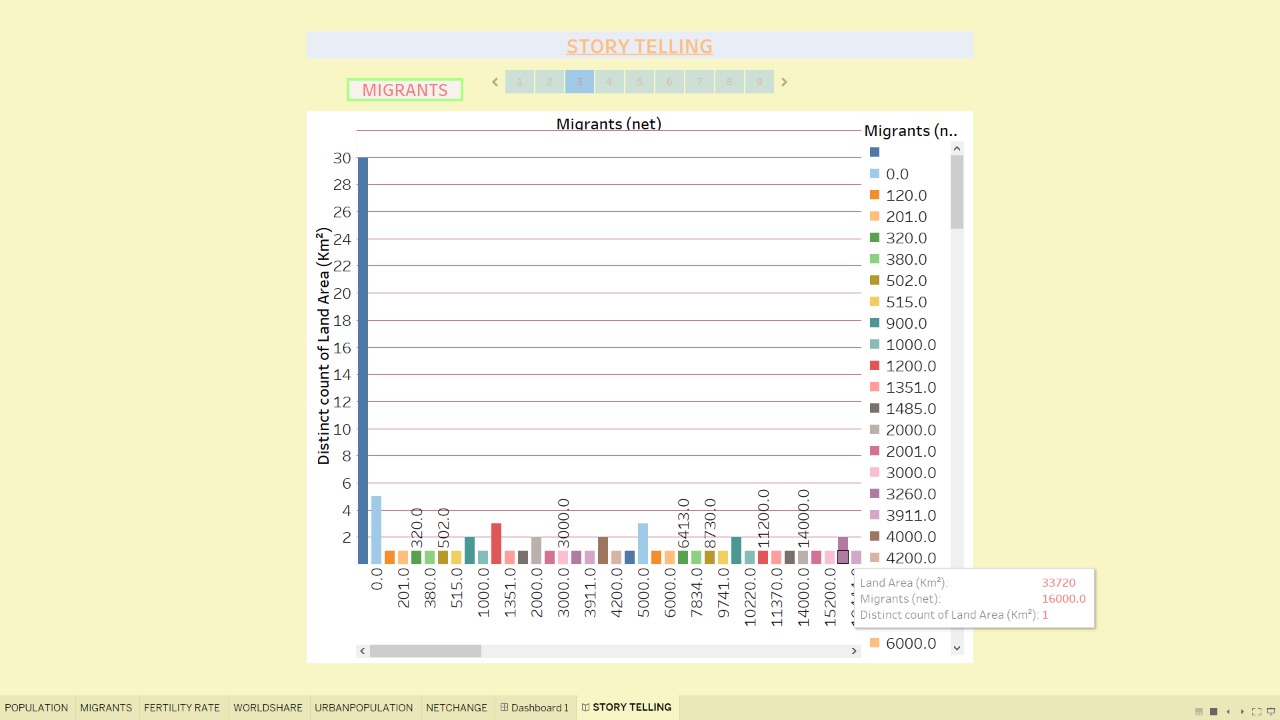The image size is (1280, 720).
Task: Open URBANPOPULATION sheet tab
Action: pyautogui.click(x=364, y=707)
